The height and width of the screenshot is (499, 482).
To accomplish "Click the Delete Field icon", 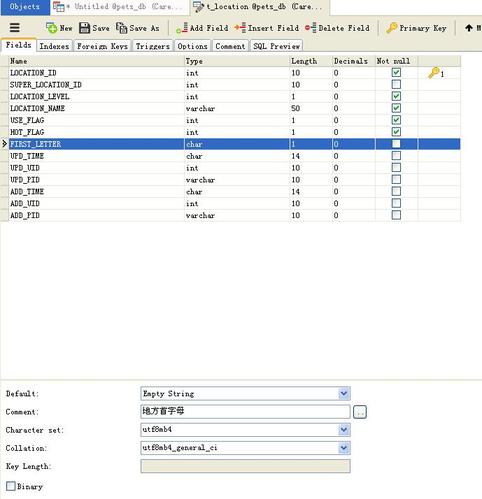I will [x=311, y=28].
